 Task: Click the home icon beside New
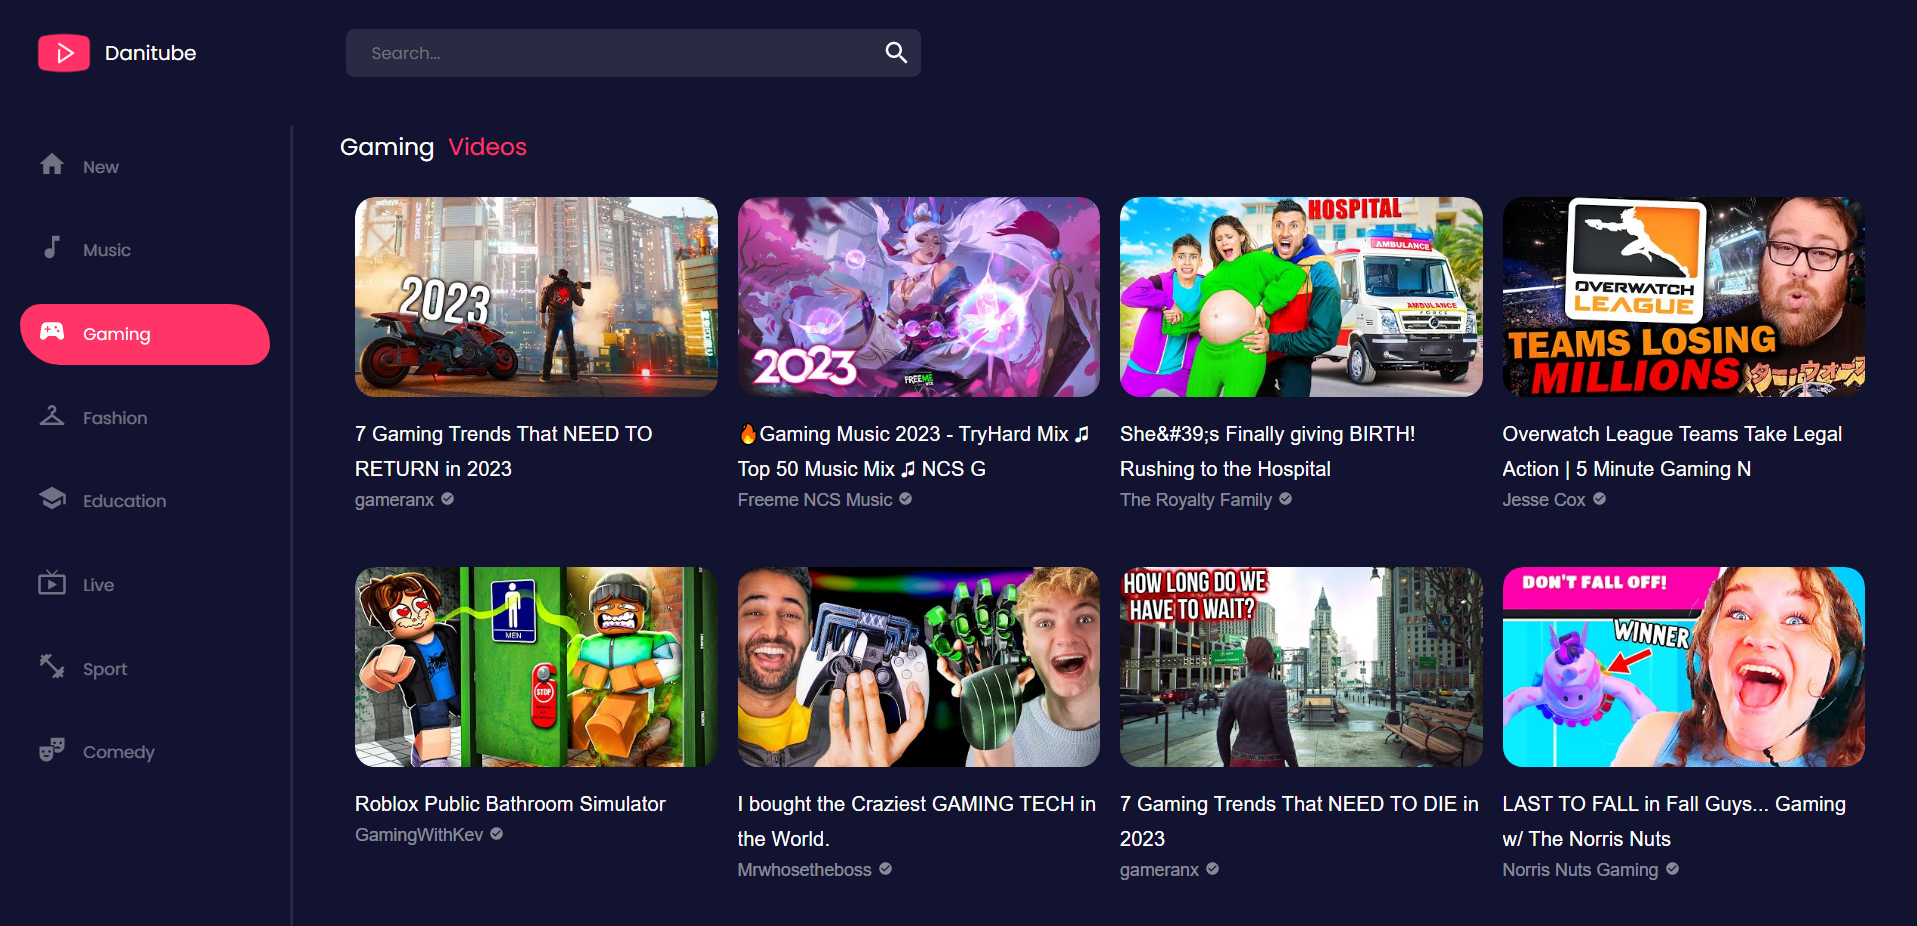point(52,164)
